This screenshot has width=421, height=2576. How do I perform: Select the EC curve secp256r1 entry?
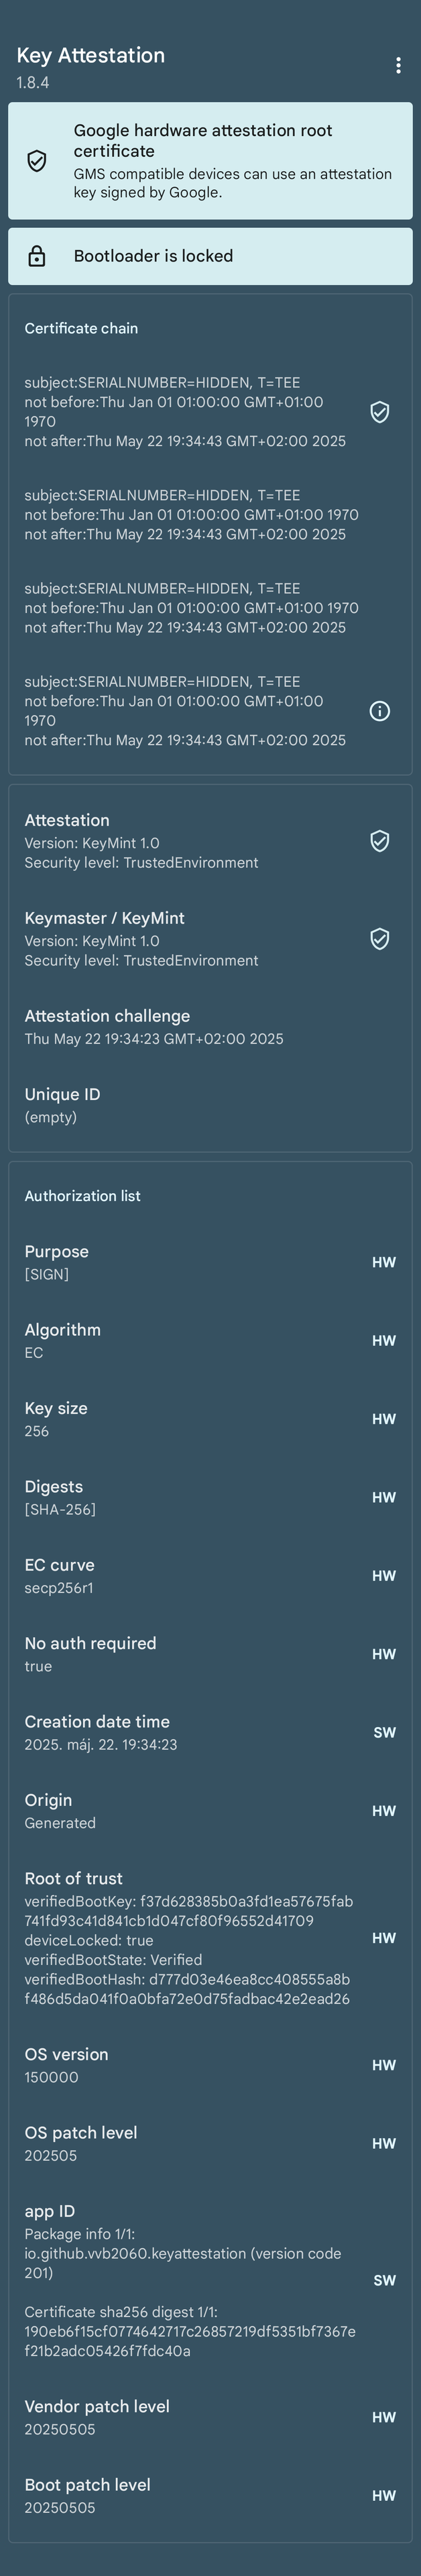(x=210, y=1575)
